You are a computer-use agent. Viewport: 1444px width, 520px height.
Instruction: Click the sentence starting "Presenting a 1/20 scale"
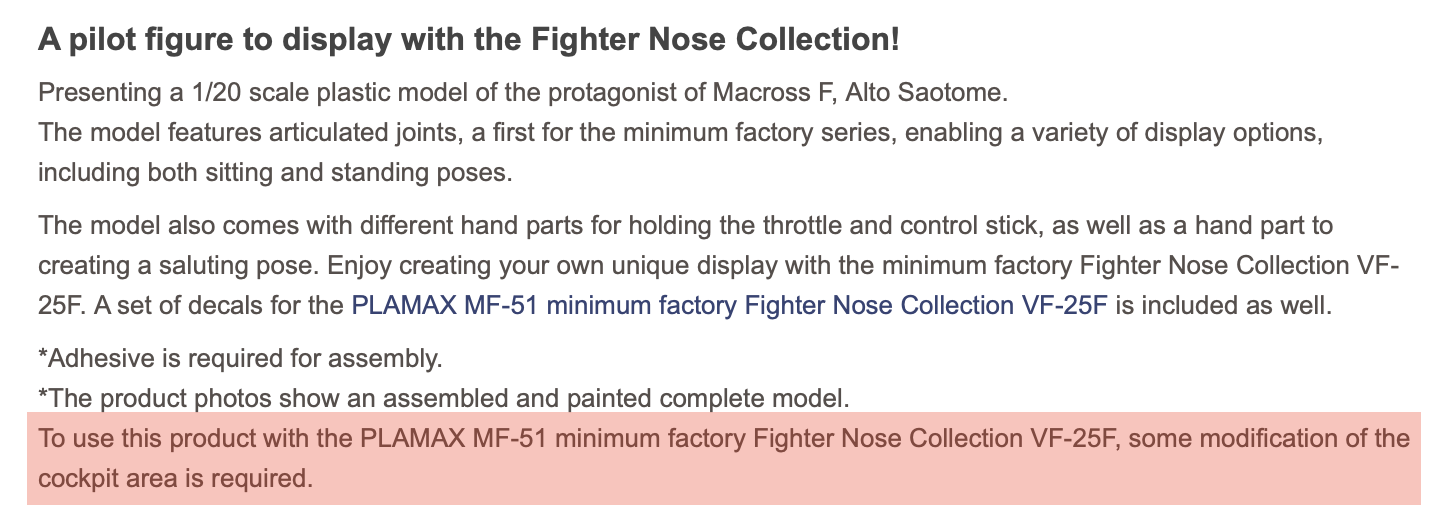tap(523, 94)
